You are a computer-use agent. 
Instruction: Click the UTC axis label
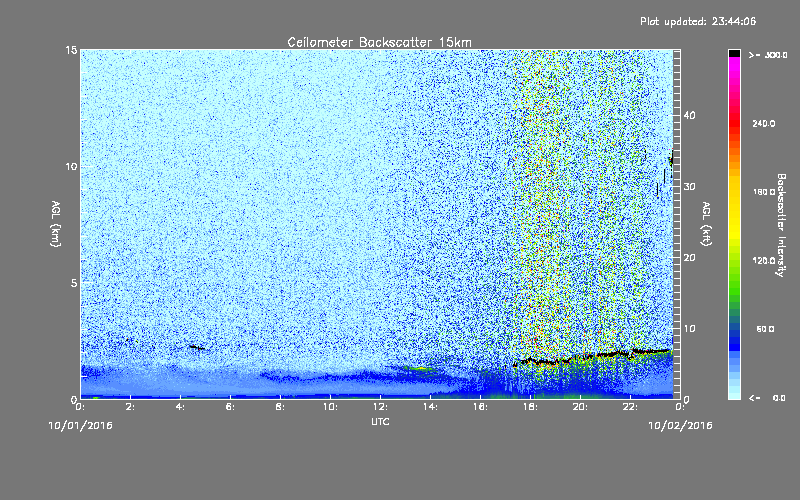coord(380,421)
